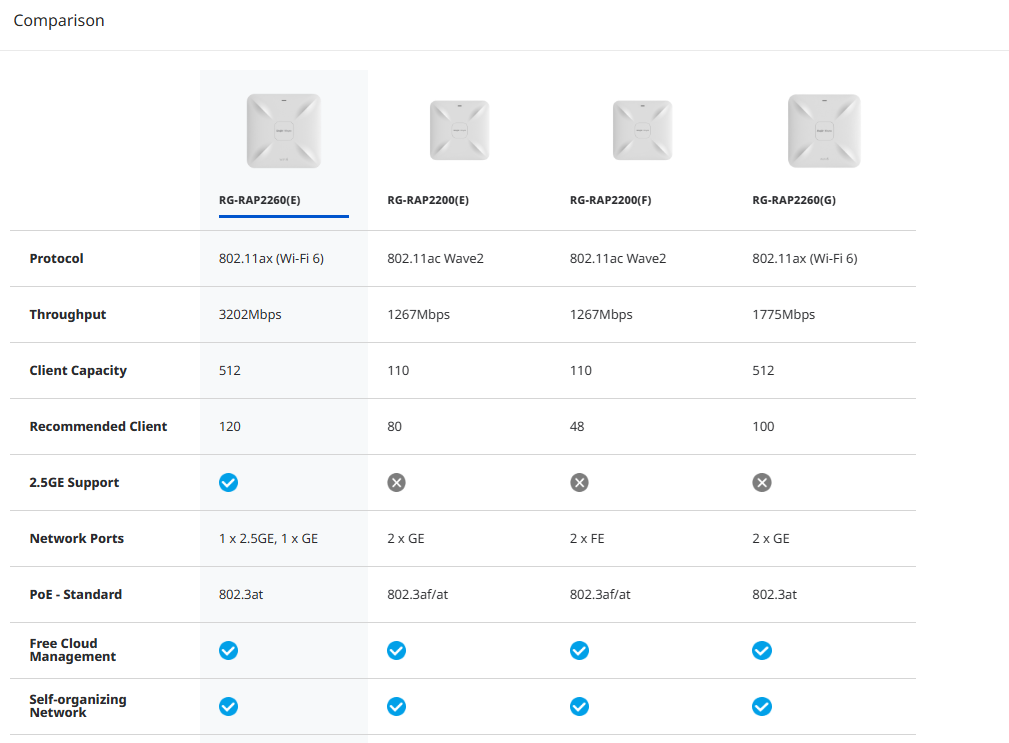Click client capacity 110 for RG-RAP2200(E)
1009x743 pixels.
pyautogui.click(x=398, y=371)
